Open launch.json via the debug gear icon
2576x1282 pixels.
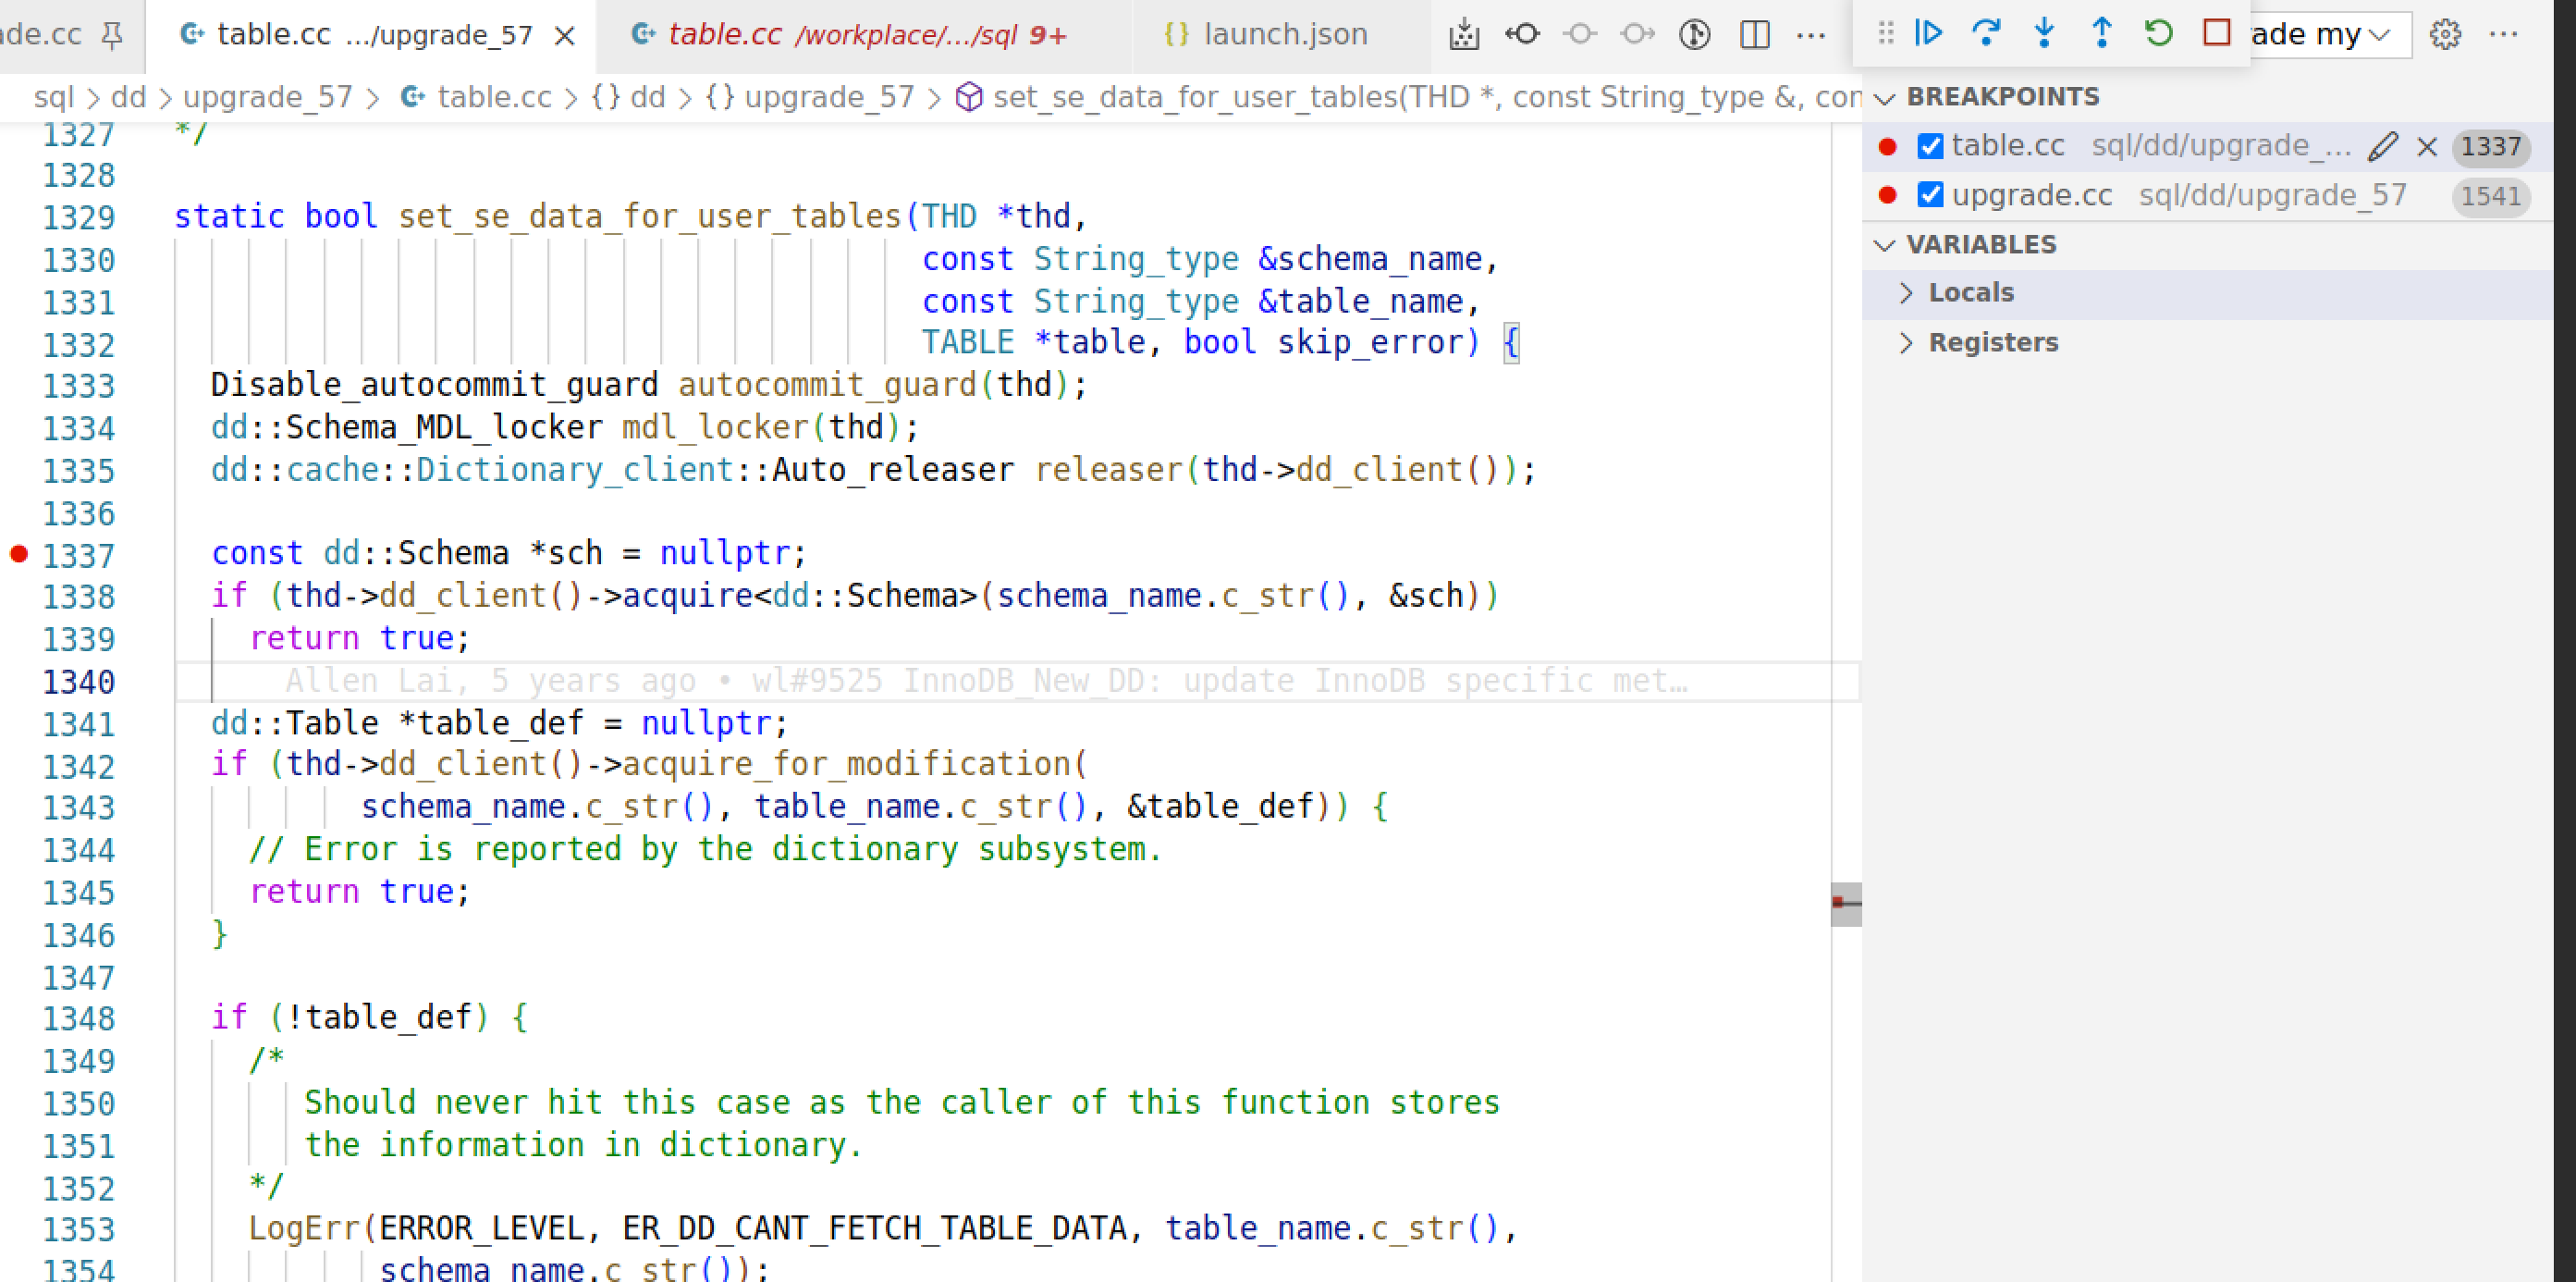[x=2445, y=34]
